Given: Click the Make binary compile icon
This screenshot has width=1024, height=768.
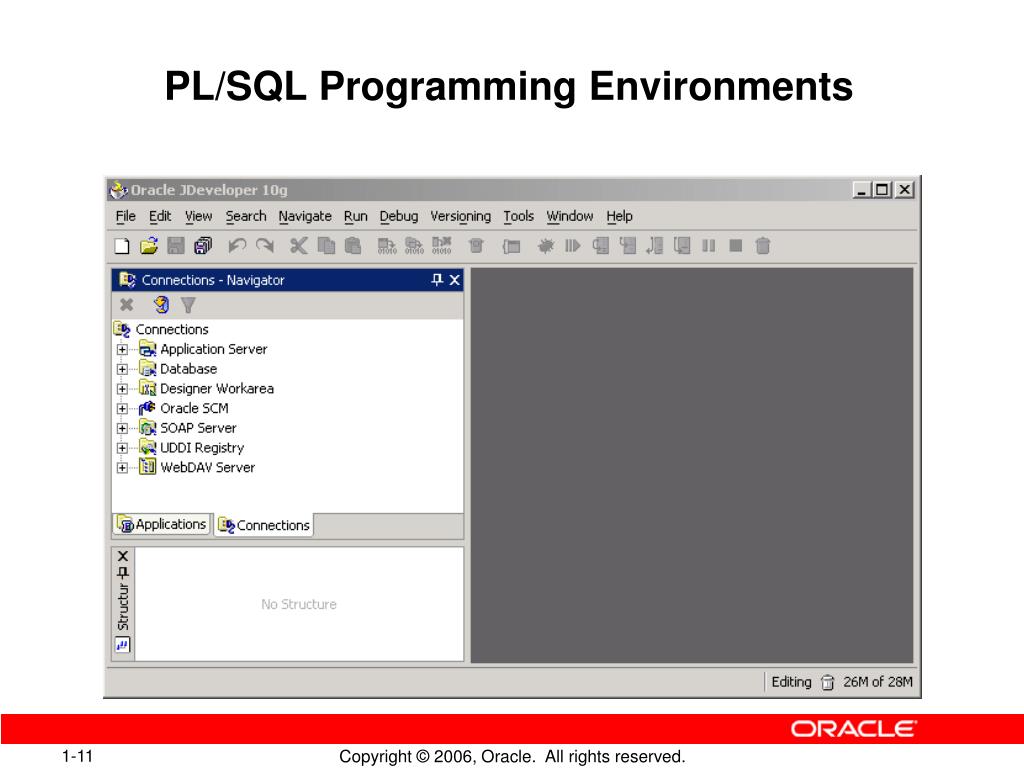Looking at the screenshot, I should coord(387,246).
